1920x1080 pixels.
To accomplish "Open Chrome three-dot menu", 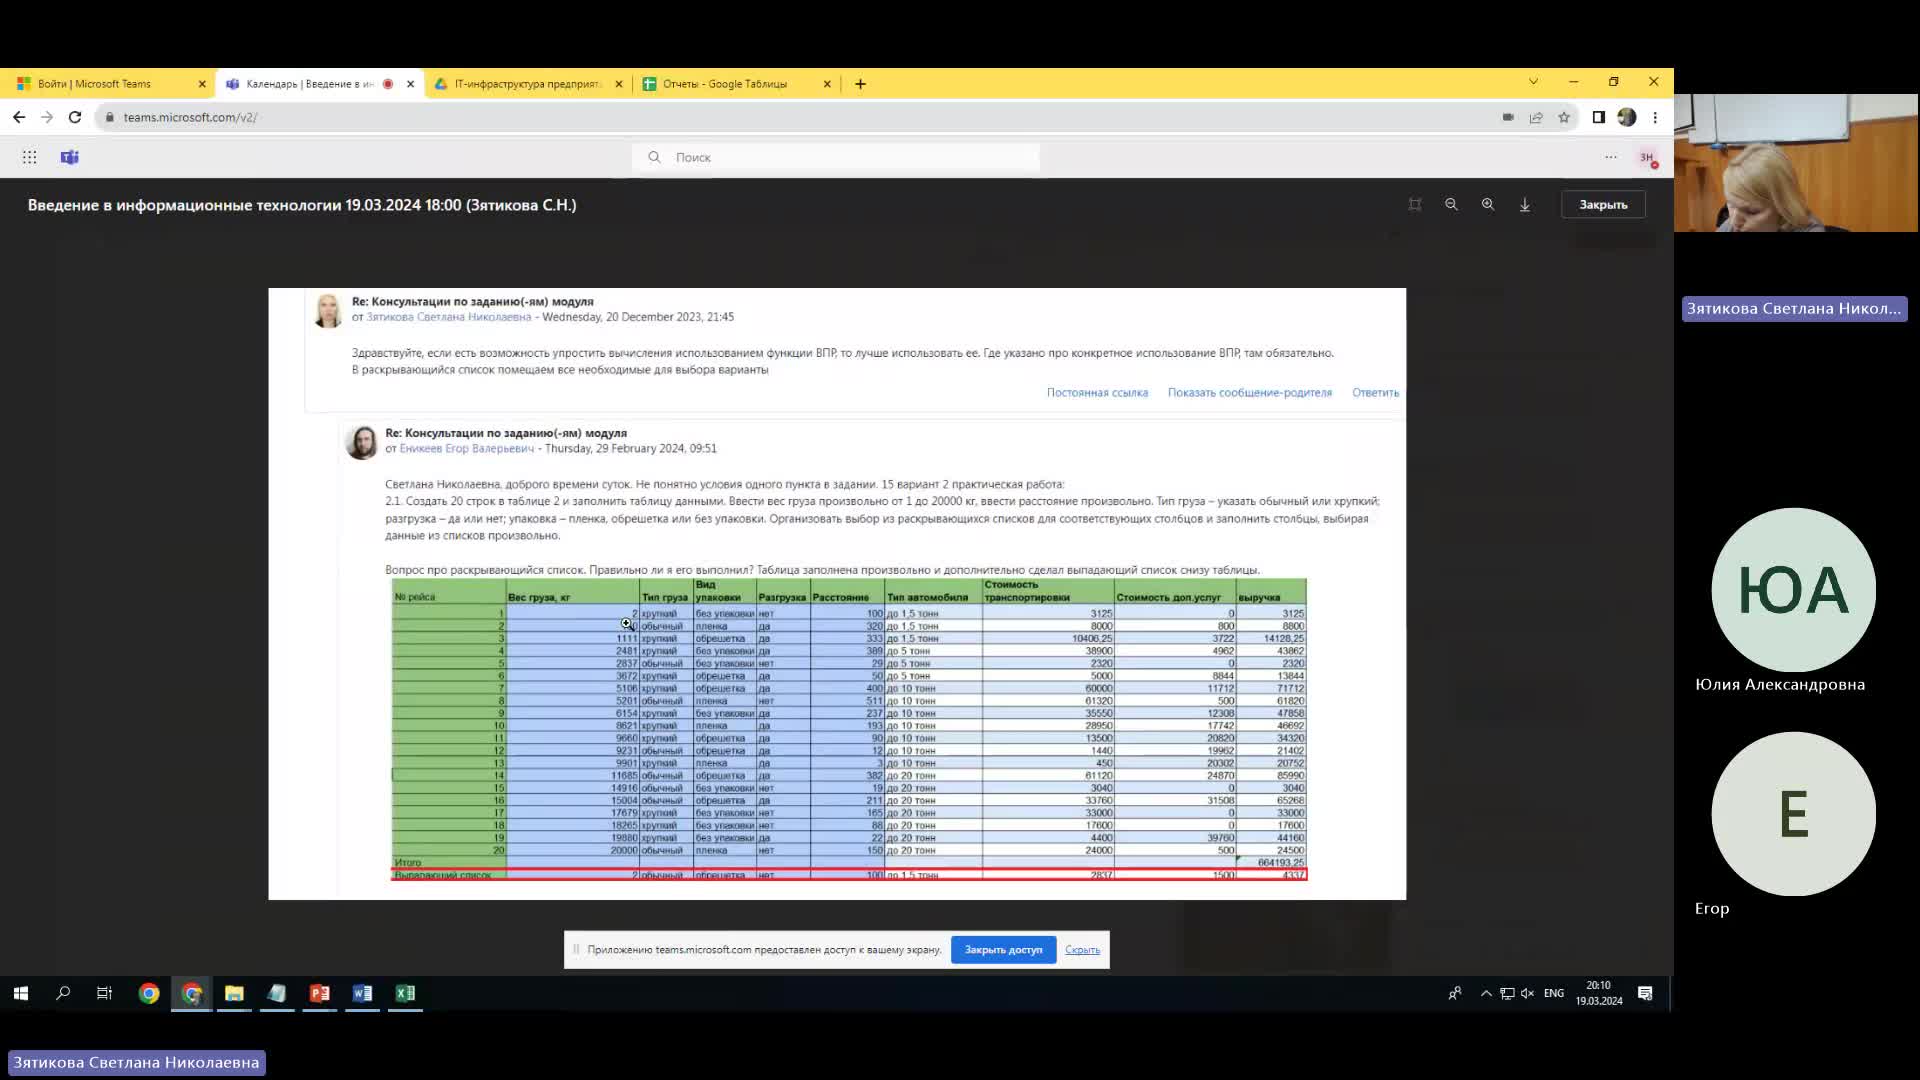I will coord(1655,117).
